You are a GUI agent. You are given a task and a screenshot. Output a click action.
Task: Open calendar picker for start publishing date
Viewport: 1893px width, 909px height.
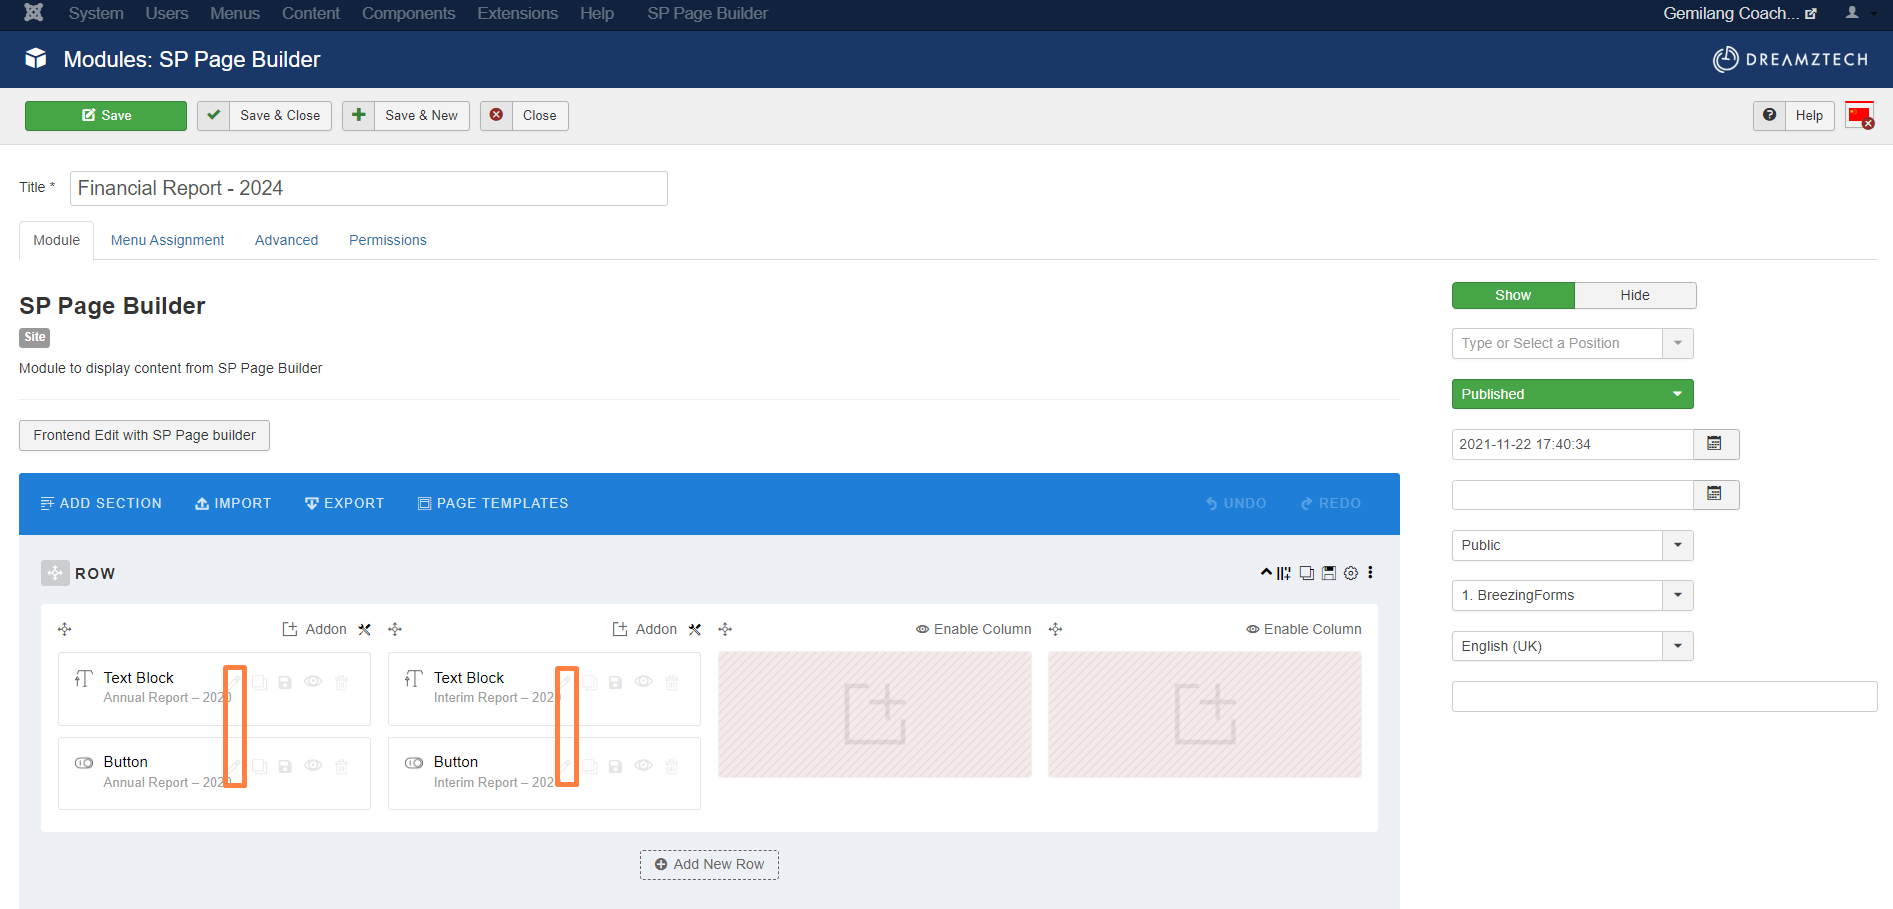(1715, 444)
